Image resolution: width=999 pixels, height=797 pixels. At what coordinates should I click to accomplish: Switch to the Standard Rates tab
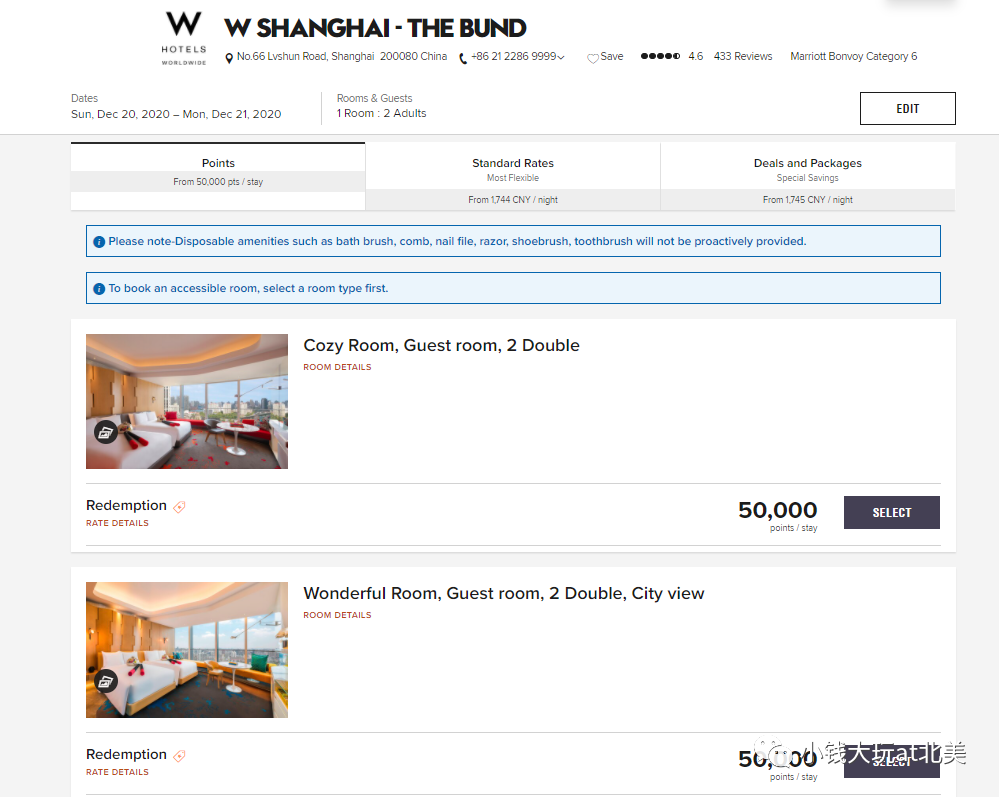click(x=513, y=176)
